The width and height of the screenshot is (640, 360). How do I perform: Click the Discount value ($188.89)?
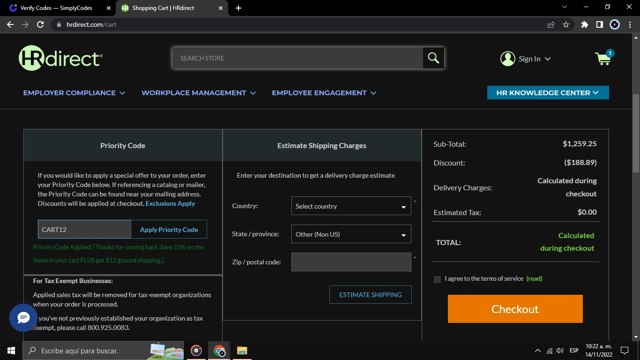[x=580, y=162]
